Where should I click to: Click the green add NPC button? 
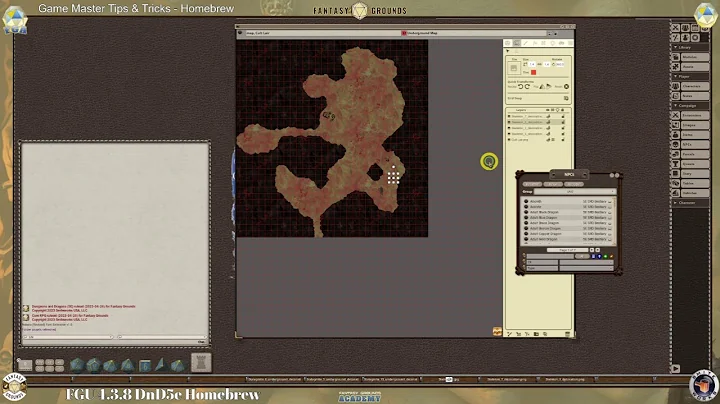point(606,256)
